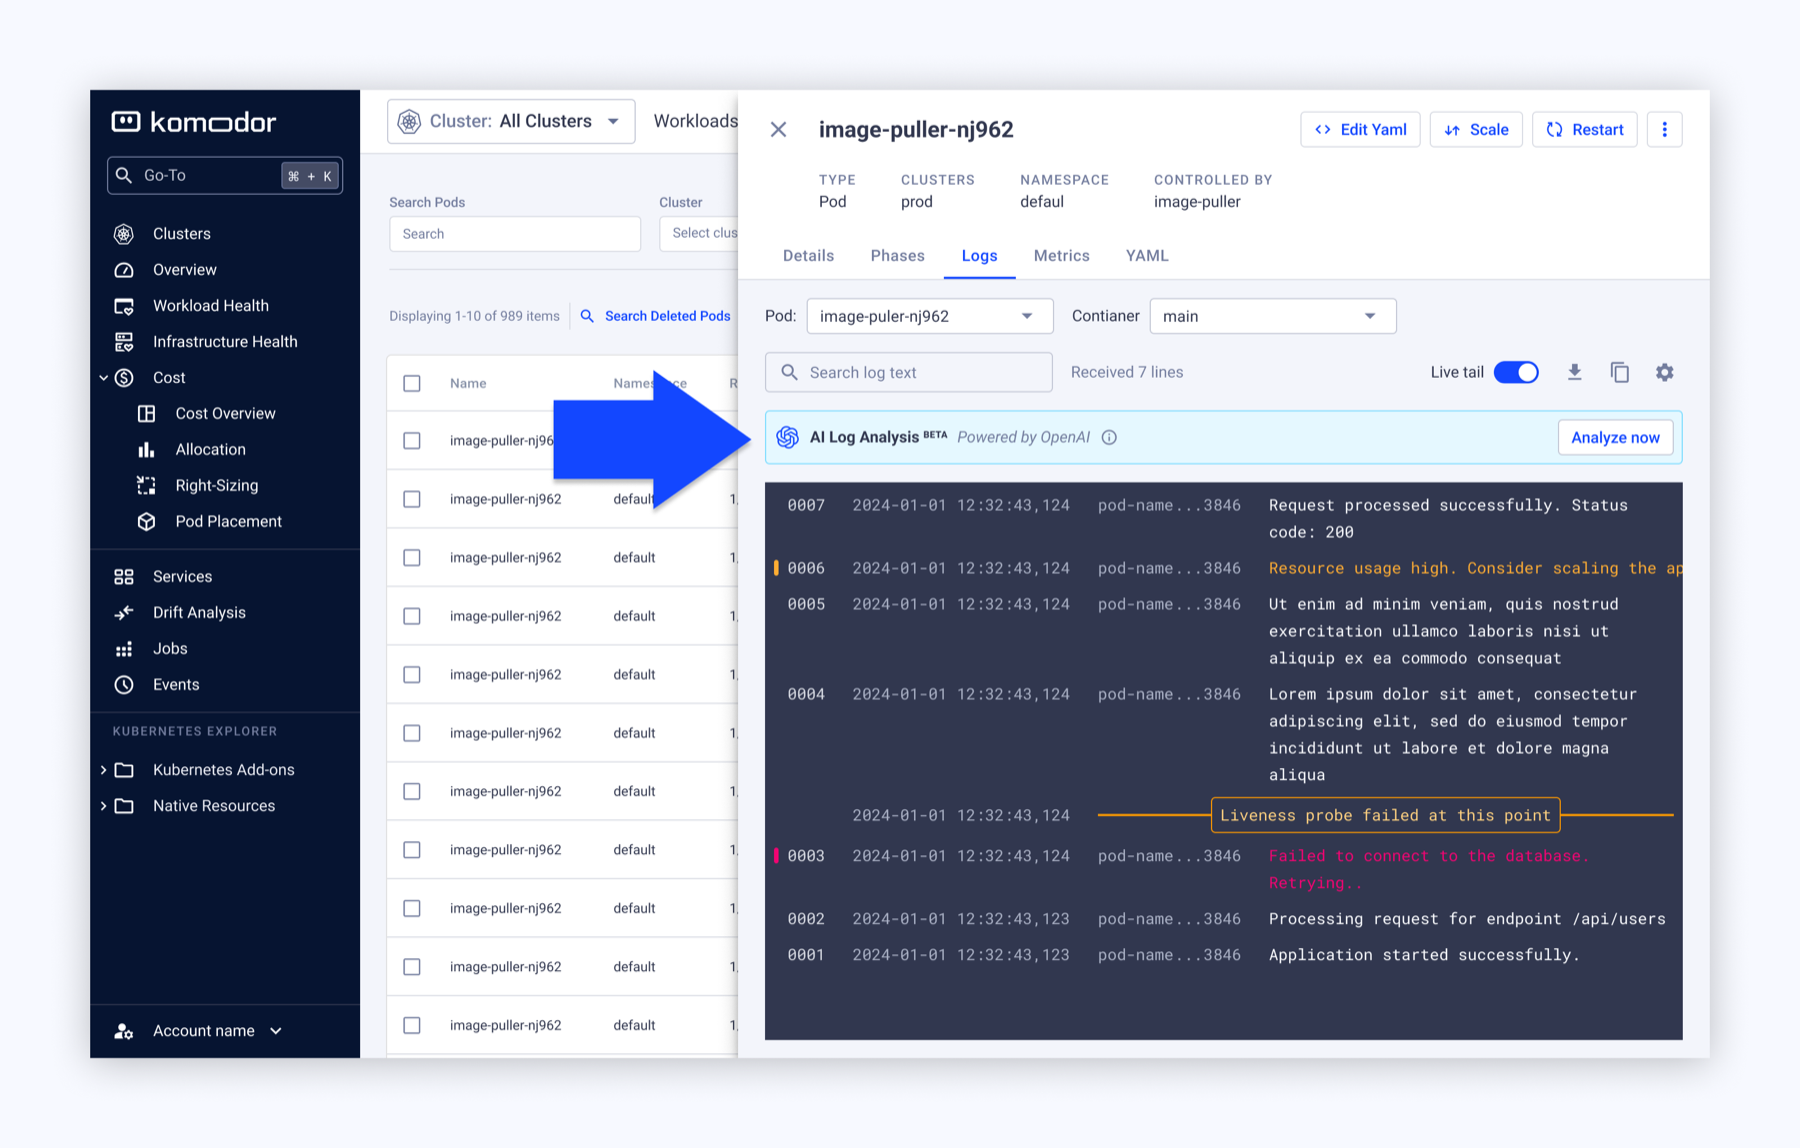Open Pod Placement
This screenshot has height=1148, width=1800.
[x=228, y=522]
